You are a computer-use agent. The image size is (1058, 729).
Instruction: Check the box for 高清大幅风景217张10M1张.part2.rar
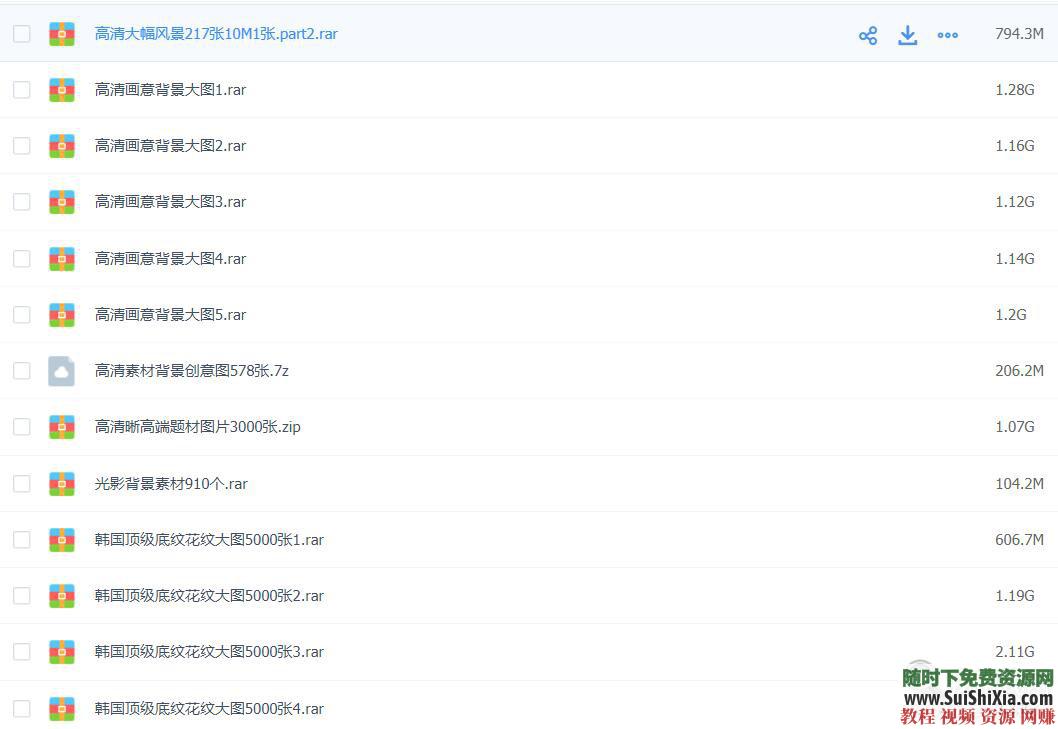coord(21,33)
